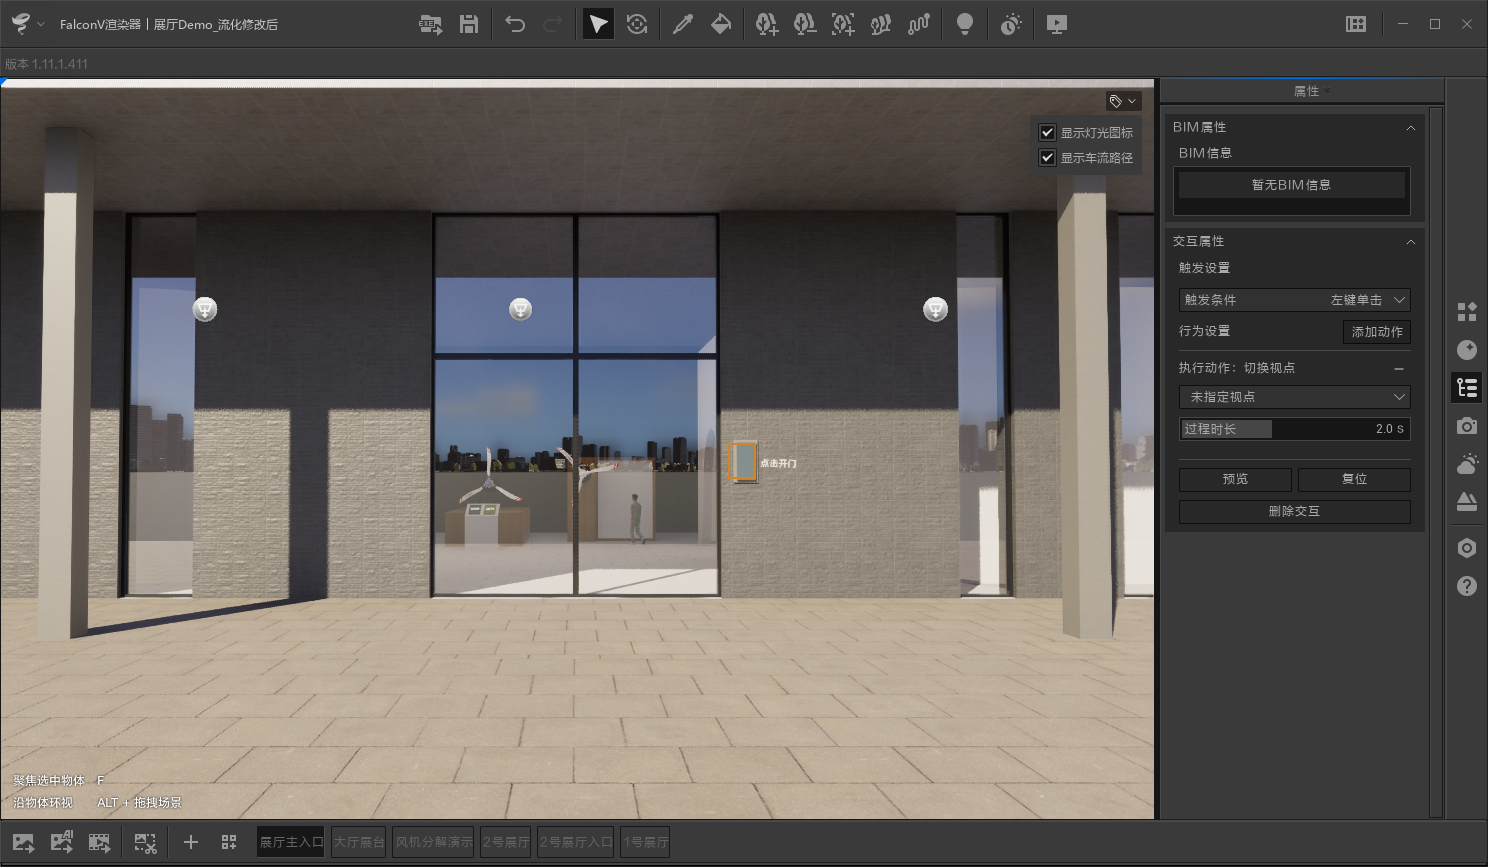Switch to the 大厅展台 viewpoint tab
1488x867 pixels.
pyautogui.click(x=358, y=841)
